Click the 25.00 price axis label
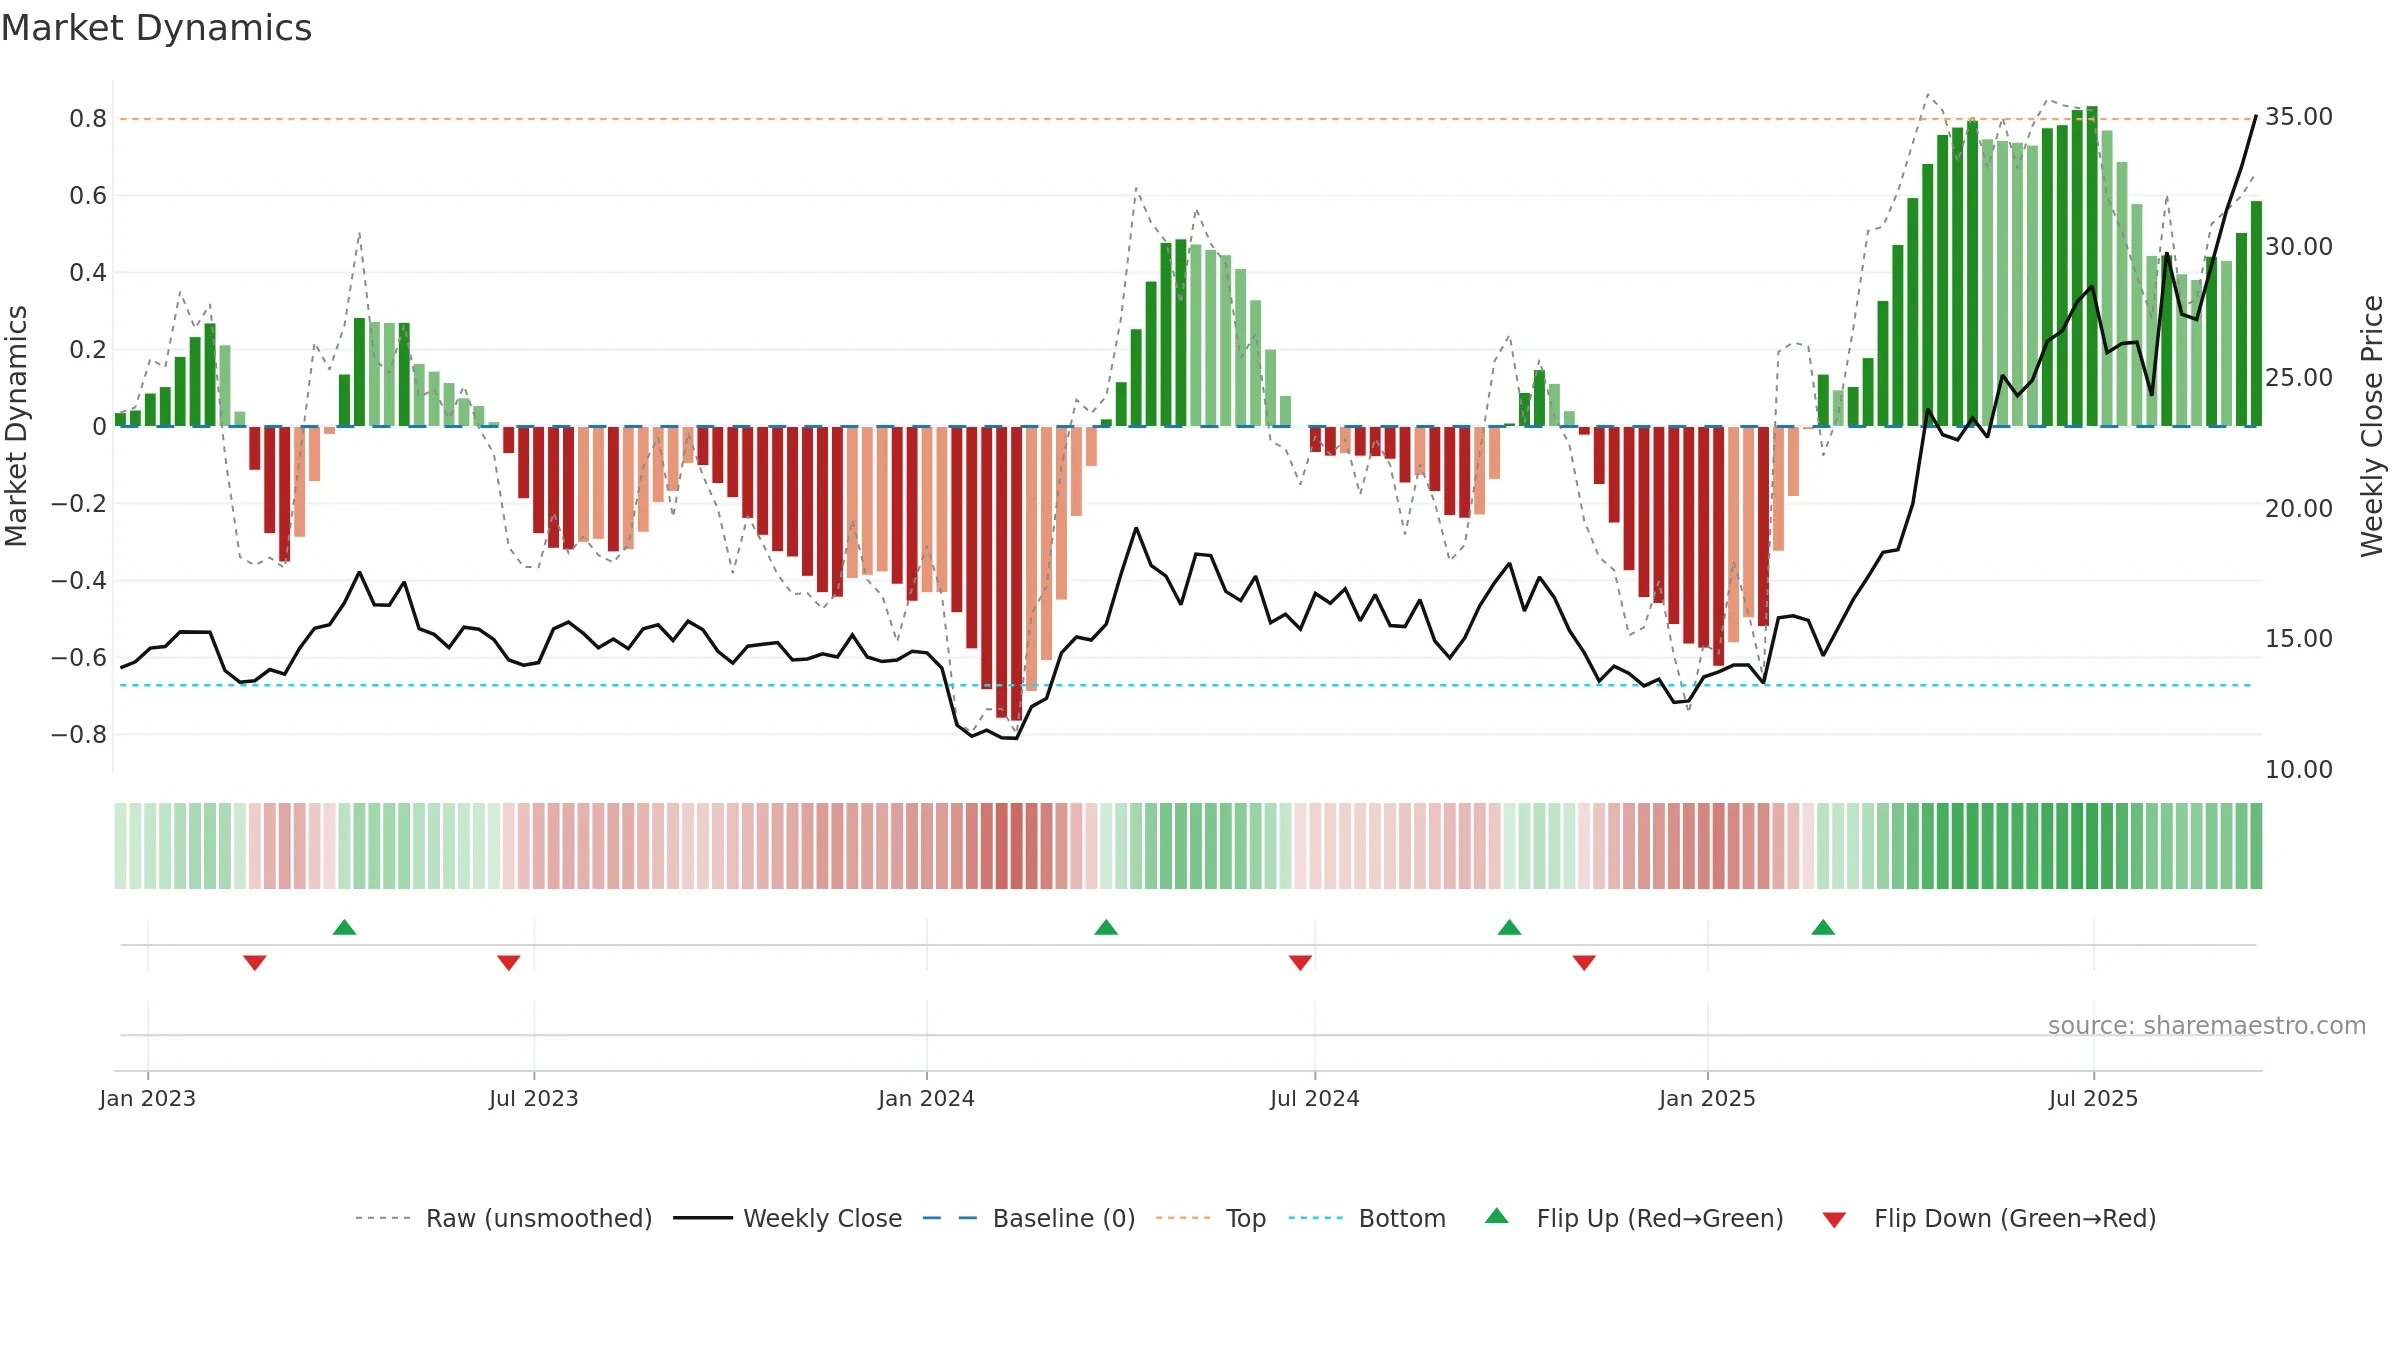 2299,378
